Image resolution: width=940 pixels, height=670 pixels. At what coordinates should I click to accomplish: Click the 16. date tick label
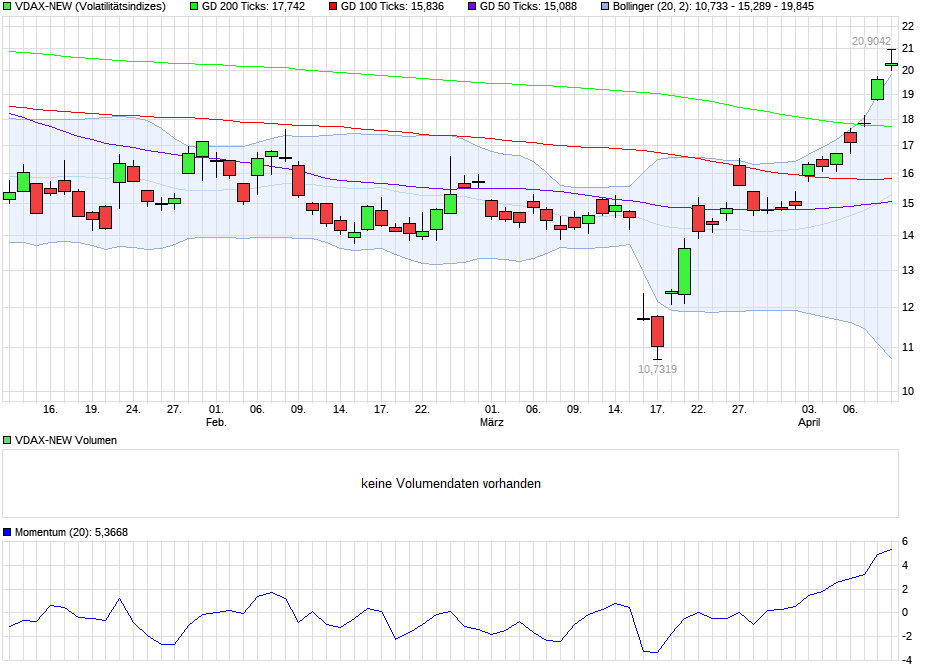(x=50, y=409)
